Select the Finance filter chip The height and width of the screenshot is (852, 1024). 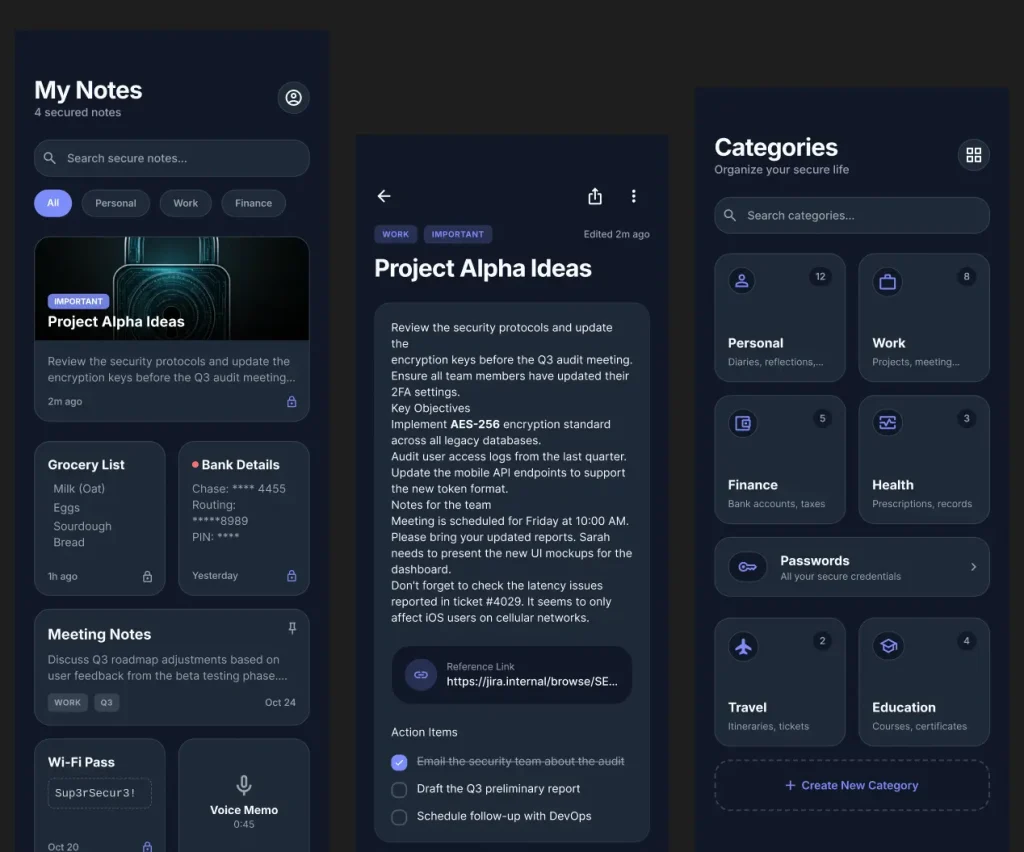coord(253,203)
